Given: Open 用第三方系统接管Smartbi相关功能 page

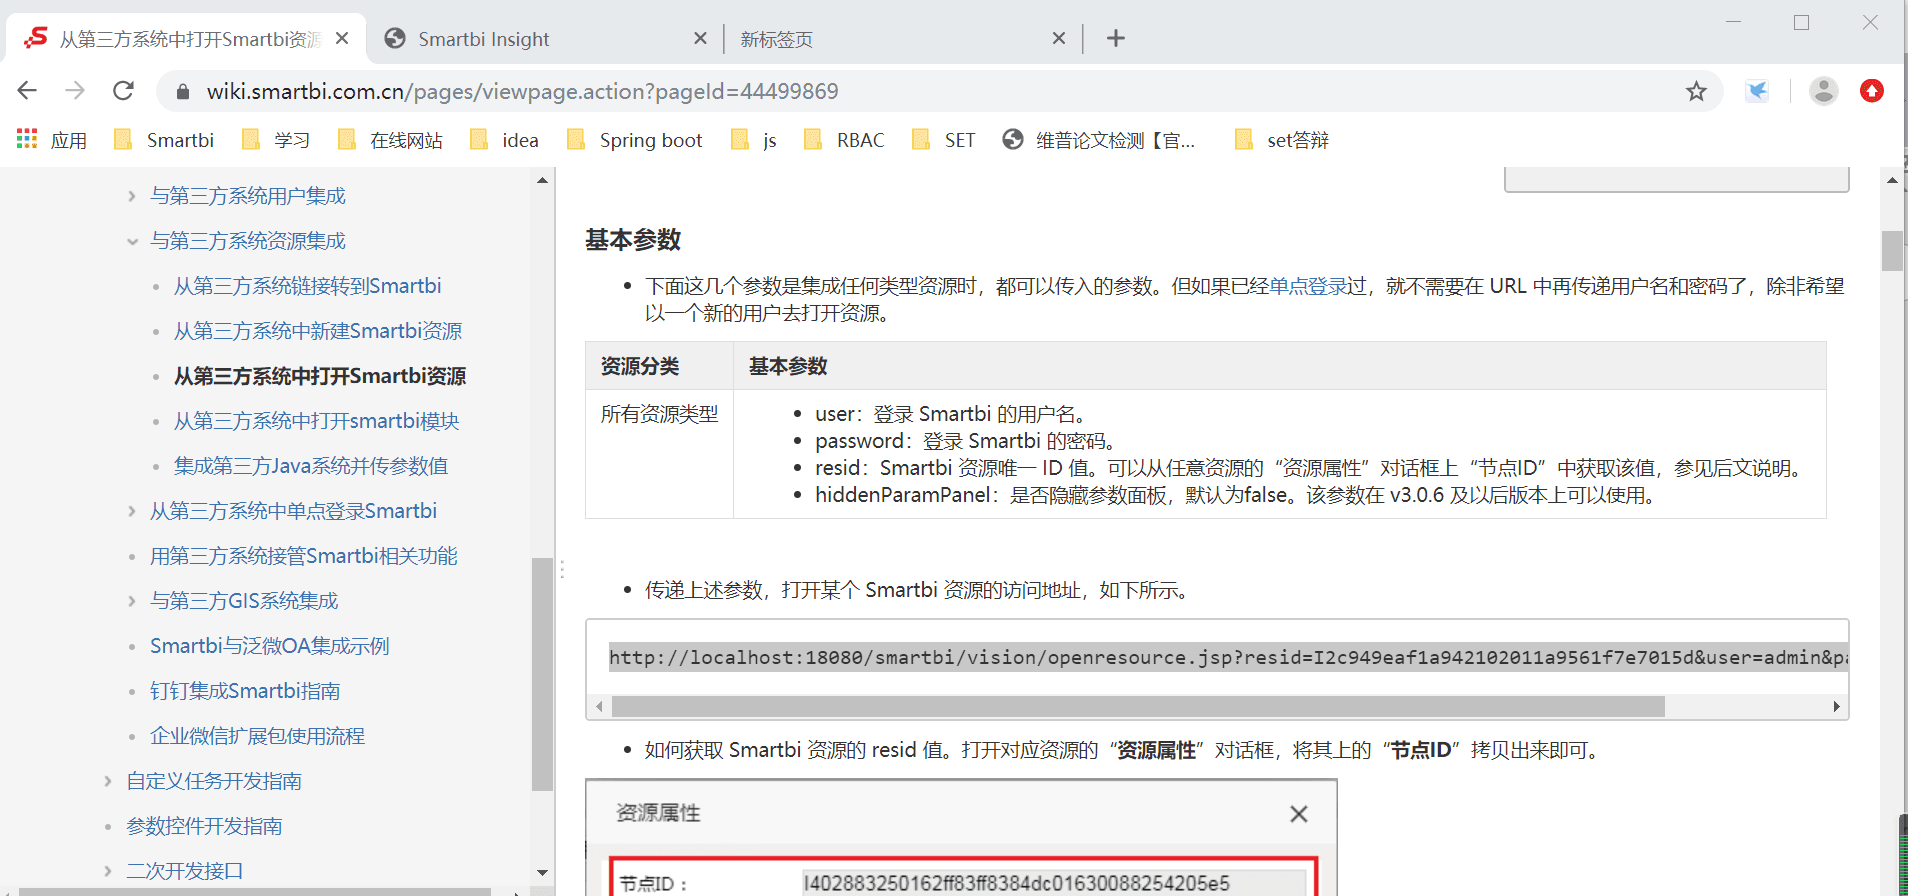Looking at the screenshot, I should click(x=303, y=556).
